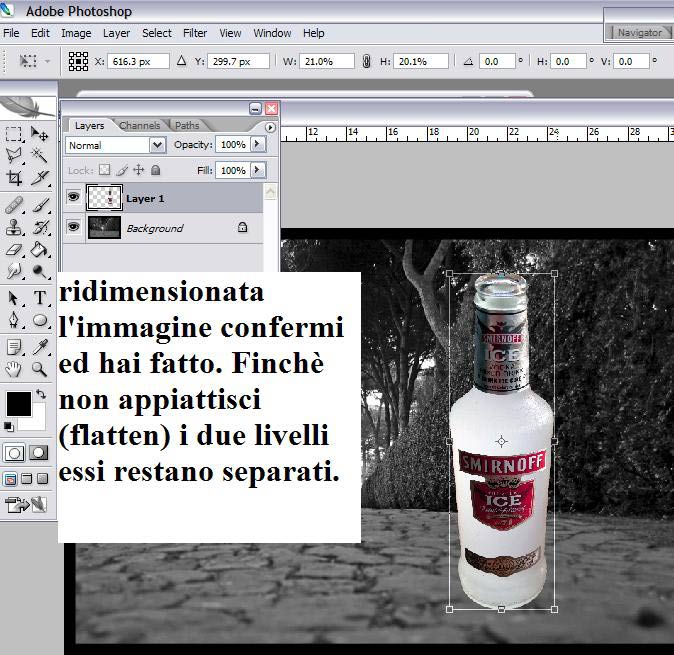674x655 pixels.
Task: Select the Rectangular Marquee tool
Action: tap(13, 134)
